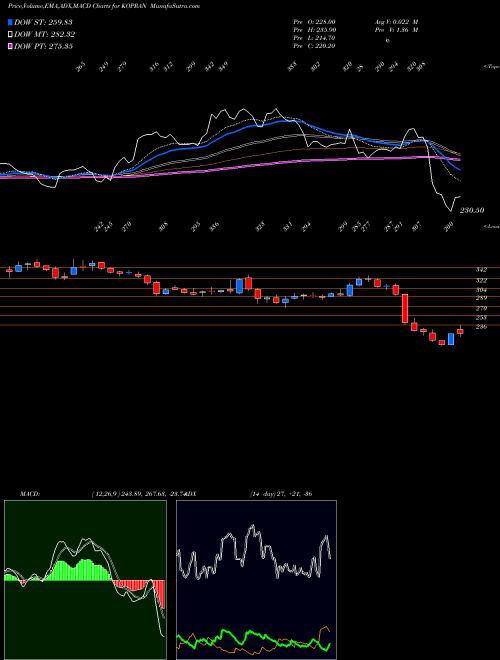The width and height of the screenshot is (500, 660).
Task: Click the white DOW MT legend swatch
Action: (x=11, y=34)
